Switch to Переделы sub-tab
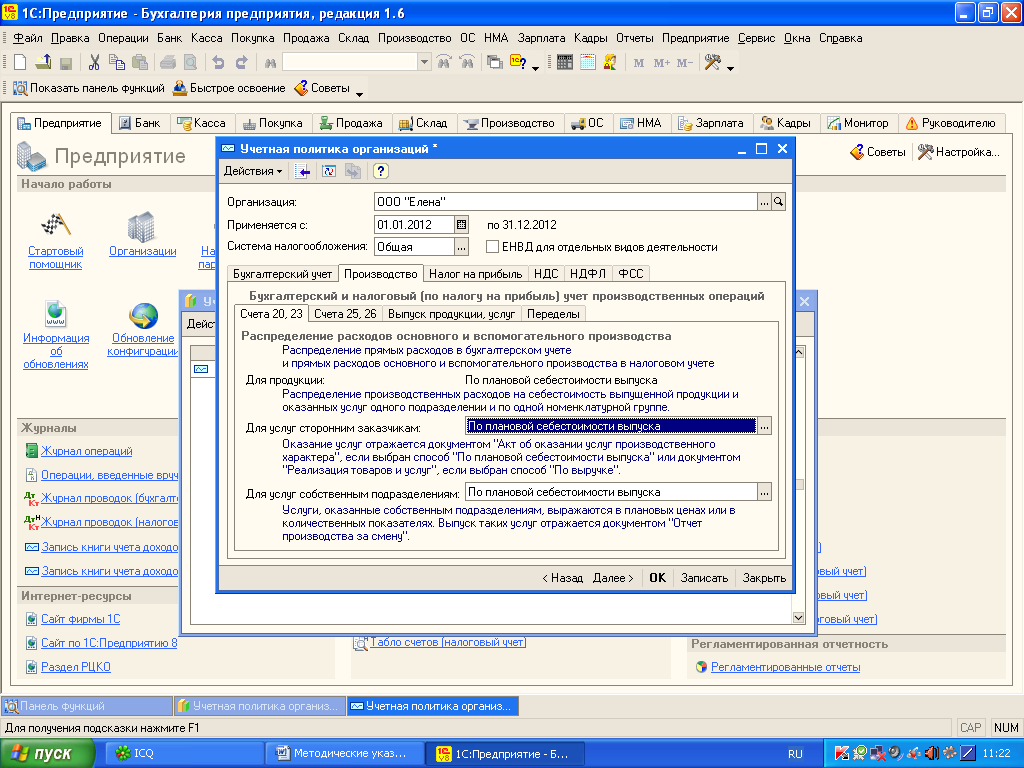This screenshot has width=1024, height=768. tap(553, 314)
